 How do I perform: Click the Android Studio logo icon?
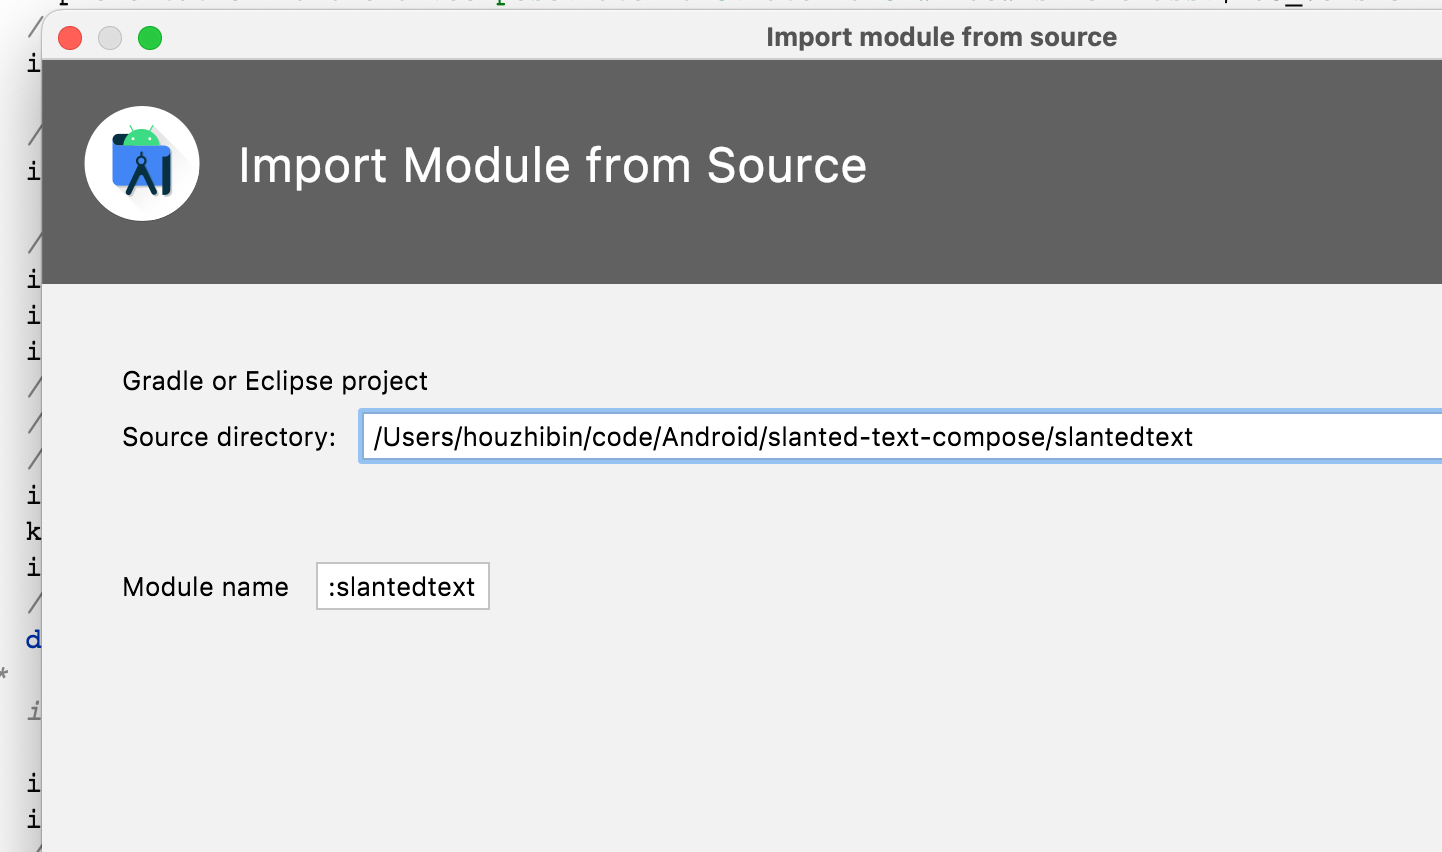coord(142,164)
